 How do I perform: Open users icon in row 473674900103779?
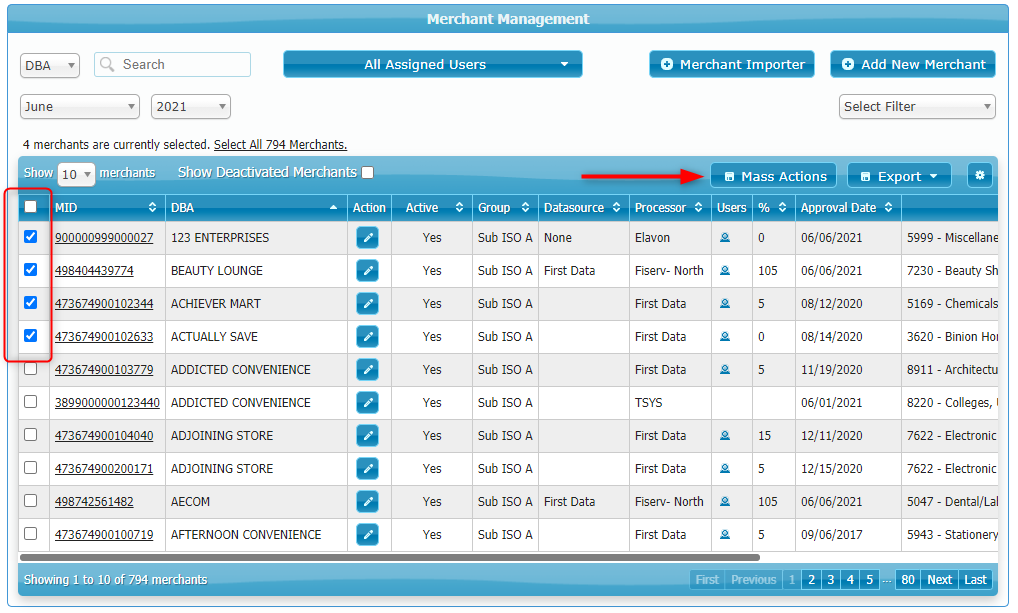point(725,369)
